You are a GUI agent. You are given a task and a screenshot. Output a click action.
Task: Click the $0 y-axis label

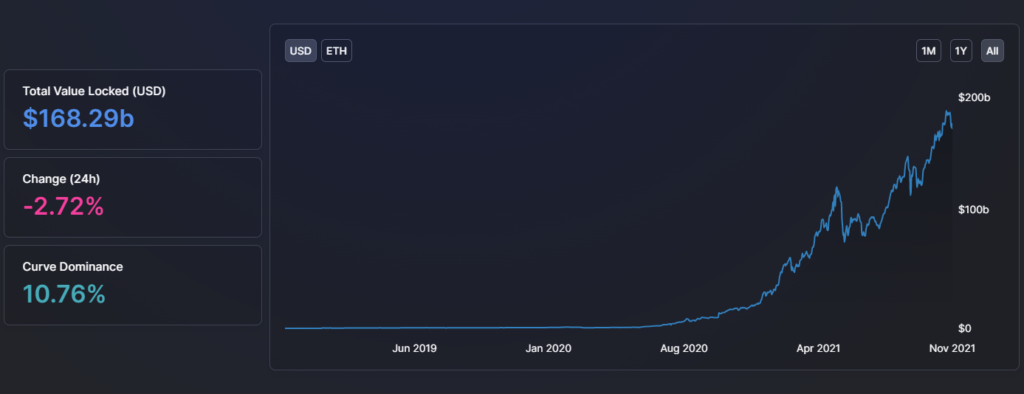click(x=966, y=328)
